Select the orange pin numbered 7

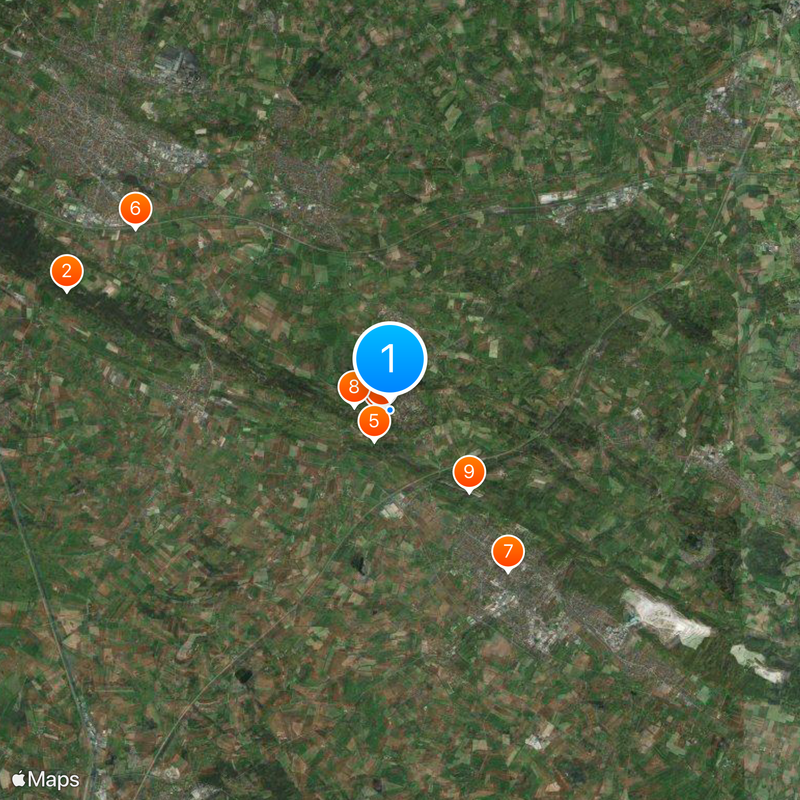tap(508, 552)
